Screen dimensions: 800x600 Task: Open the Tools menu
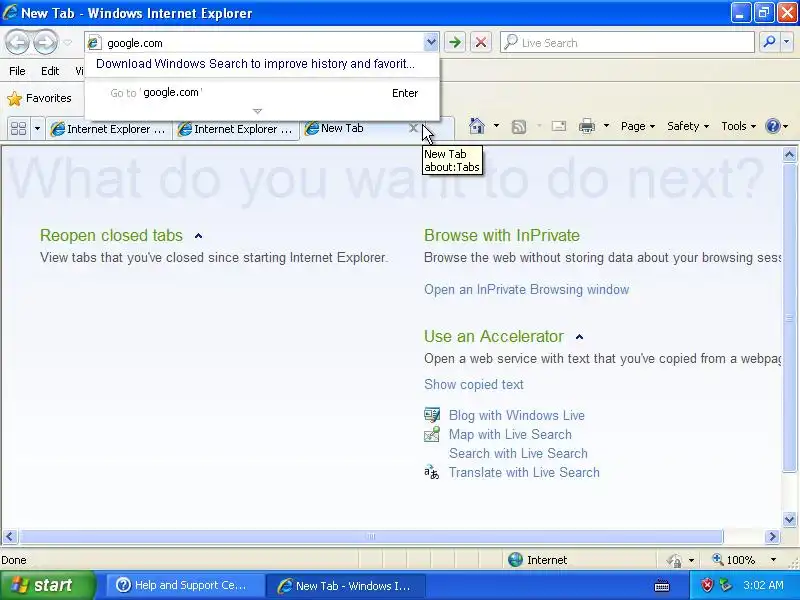pyautogui.click(x=738, y=126)
